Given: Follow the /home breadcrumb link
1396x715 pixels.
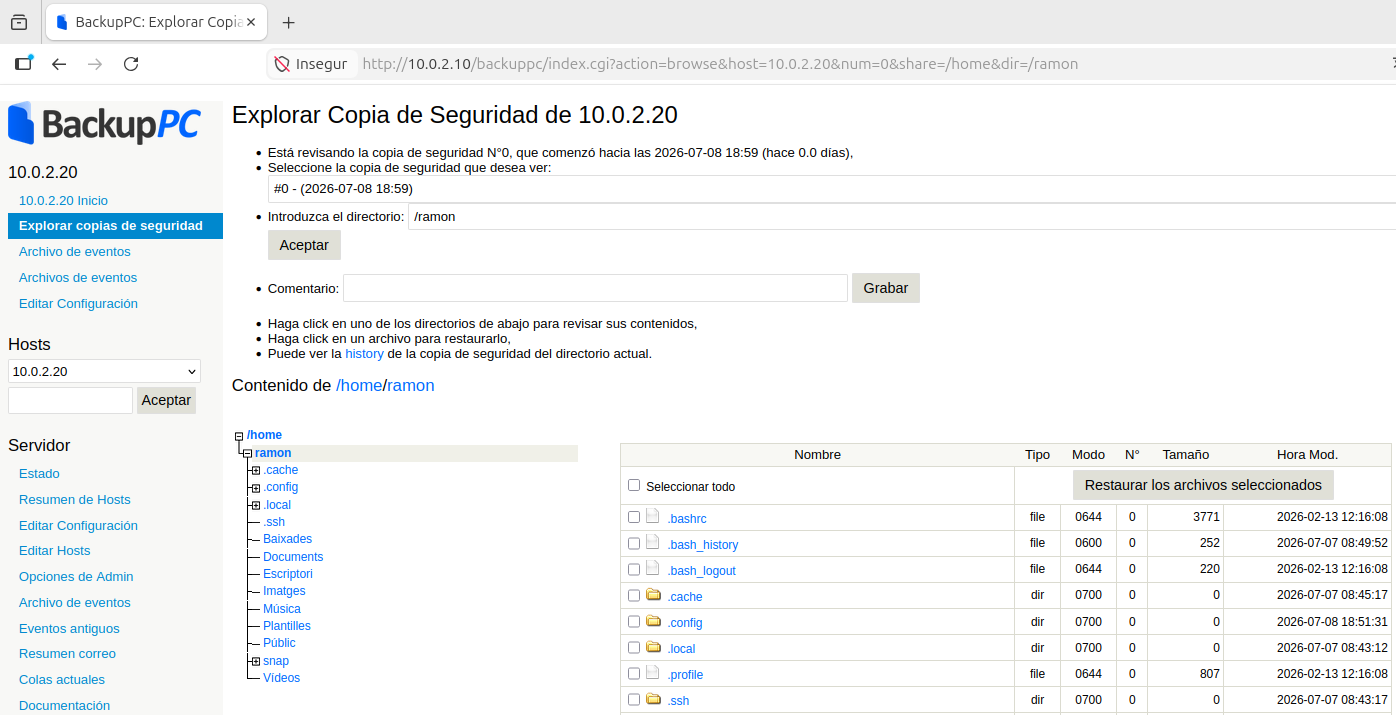Looking at the screenshot, I should (x=359, y=385).
